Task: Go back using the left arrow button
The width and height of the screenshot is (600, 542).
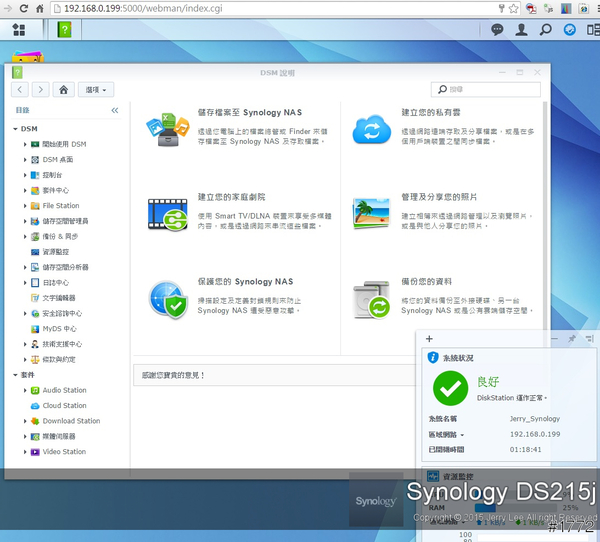Action: (x=21, y=90)
